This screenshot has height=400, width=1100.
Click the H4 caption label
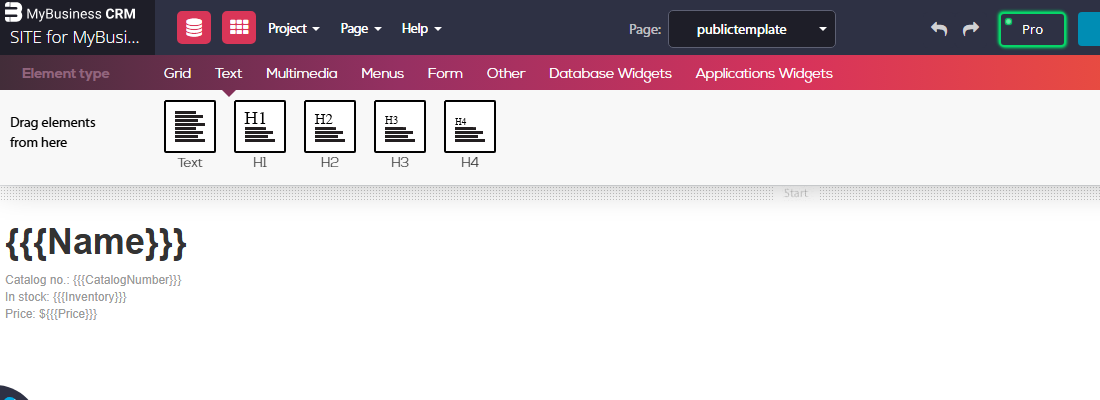tap(470, 162)
